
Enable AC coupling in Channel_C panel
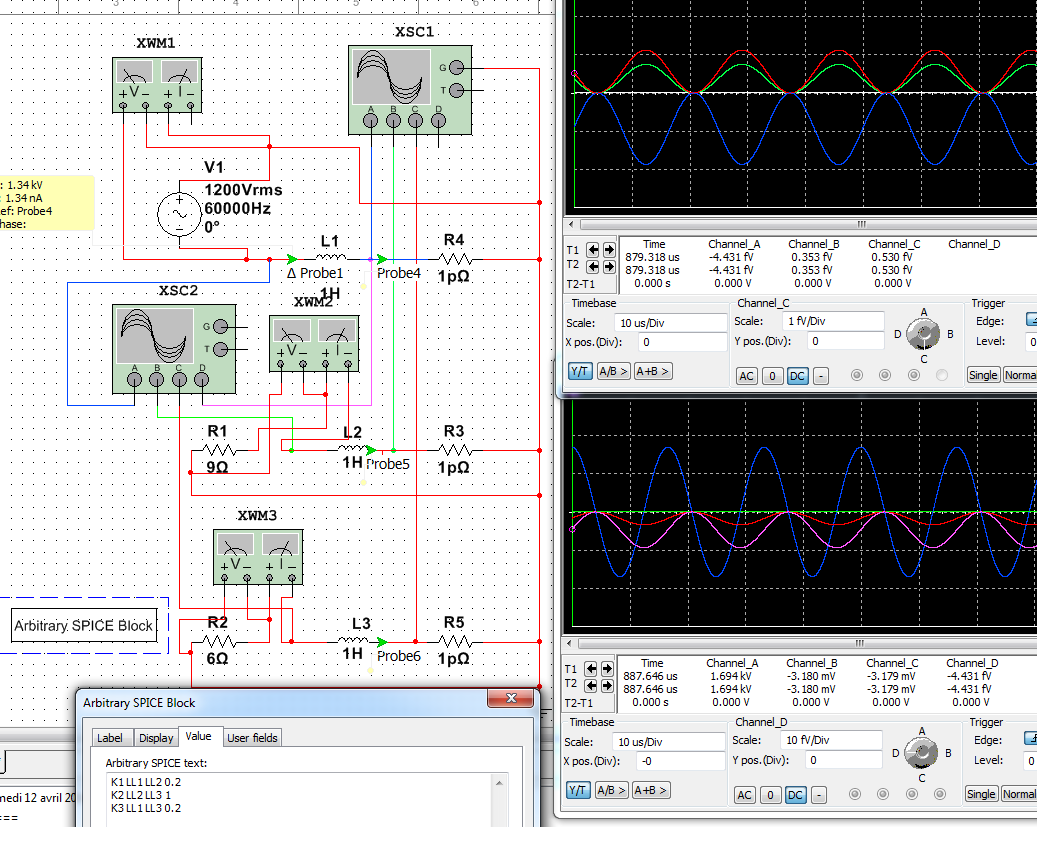pyautogui.click(x=746, y=375)
